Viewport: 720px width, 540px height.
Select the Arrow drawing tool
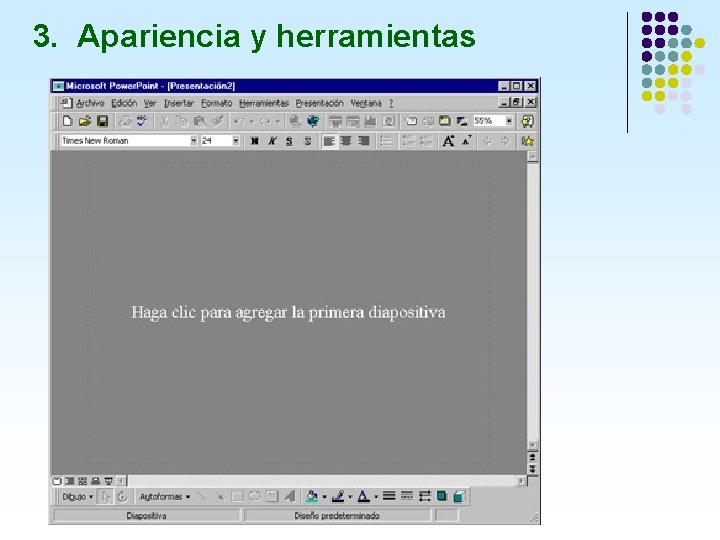pos(219,496)
